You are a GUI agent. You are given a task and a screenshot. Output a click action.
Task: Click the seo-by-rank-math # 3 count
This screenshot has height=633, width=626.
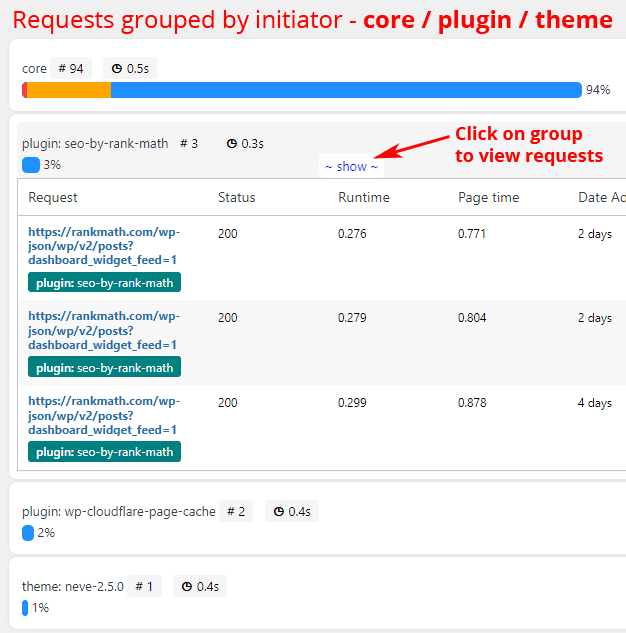(189, 144)
